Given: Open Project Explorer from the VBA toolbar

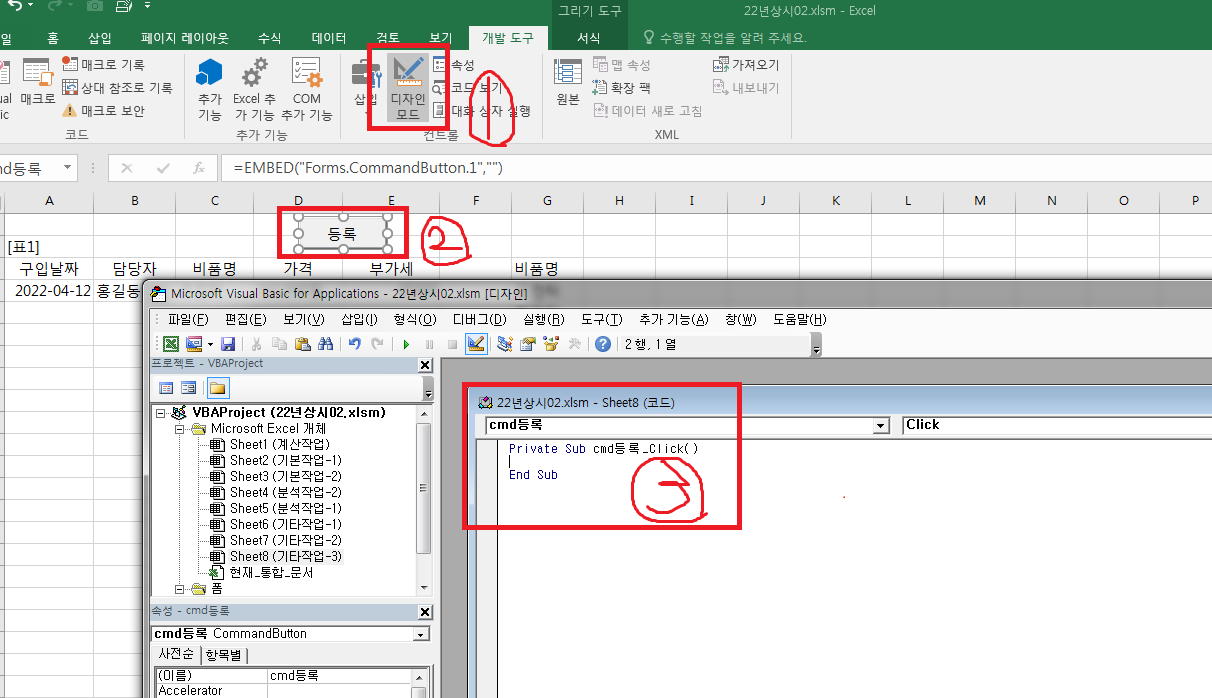Looking at the screenshot, I should [x=504, y=344].
